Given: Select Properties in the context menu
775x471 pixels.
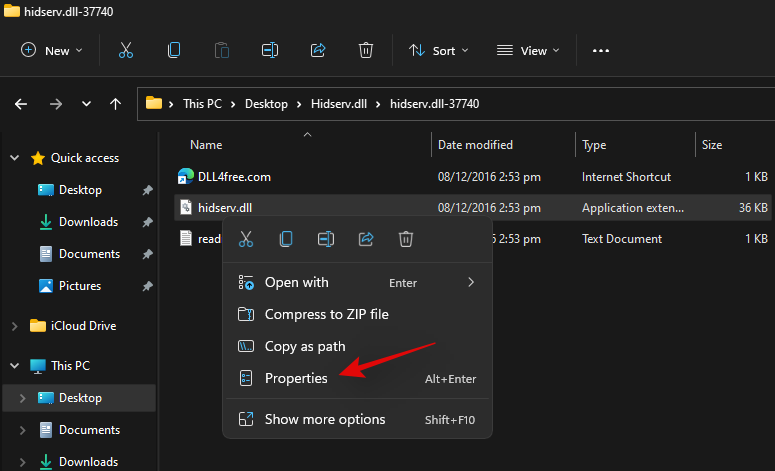Looking at the screenshot, I should [296, 379].
